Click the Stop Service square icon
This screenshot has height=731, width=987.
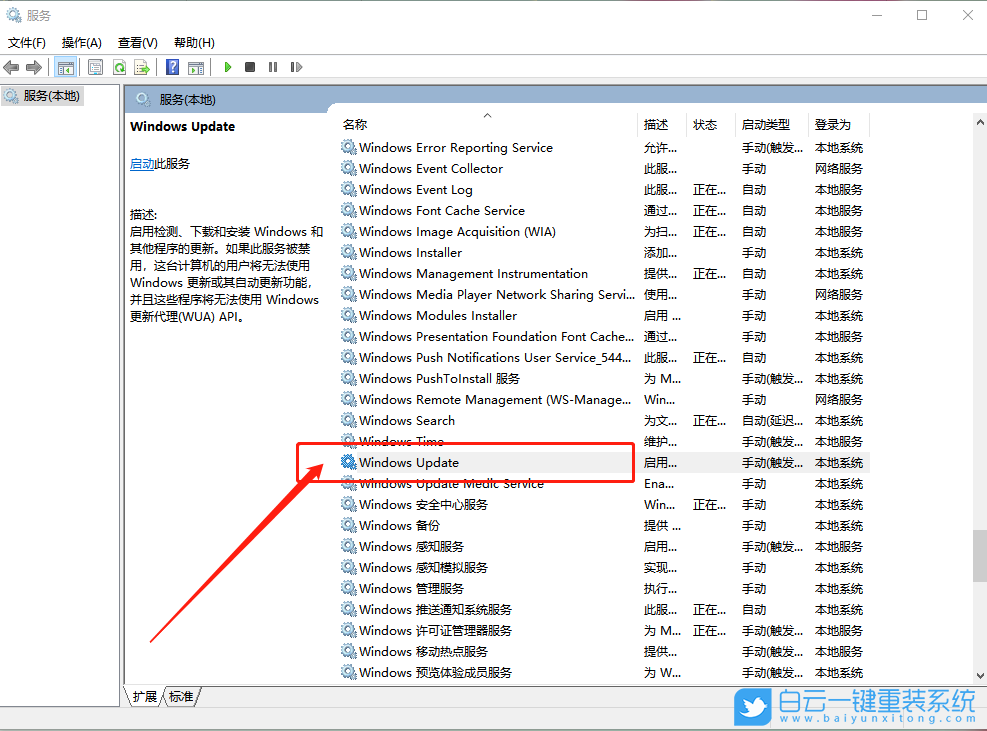(251, 67)
